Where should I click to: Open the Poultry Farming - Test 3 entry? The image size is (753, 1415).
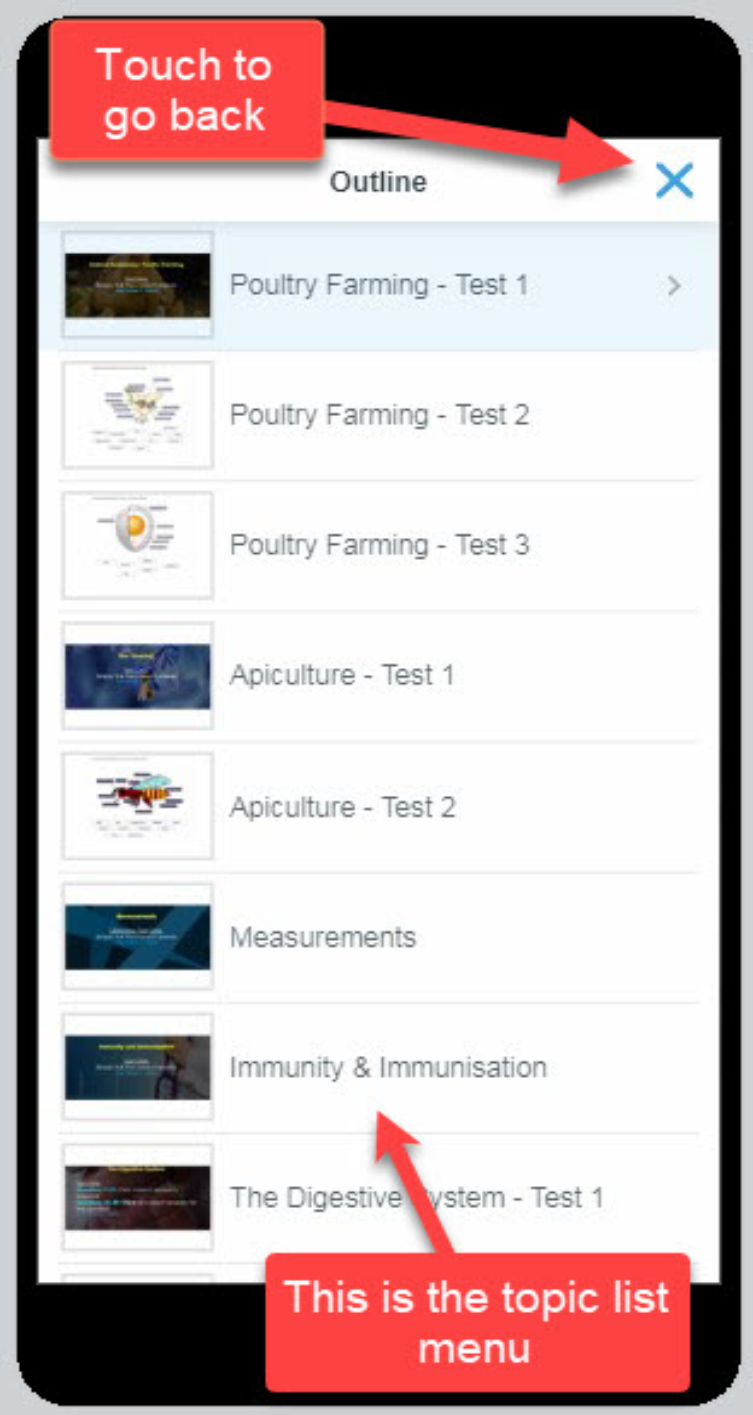click(379, 545)
